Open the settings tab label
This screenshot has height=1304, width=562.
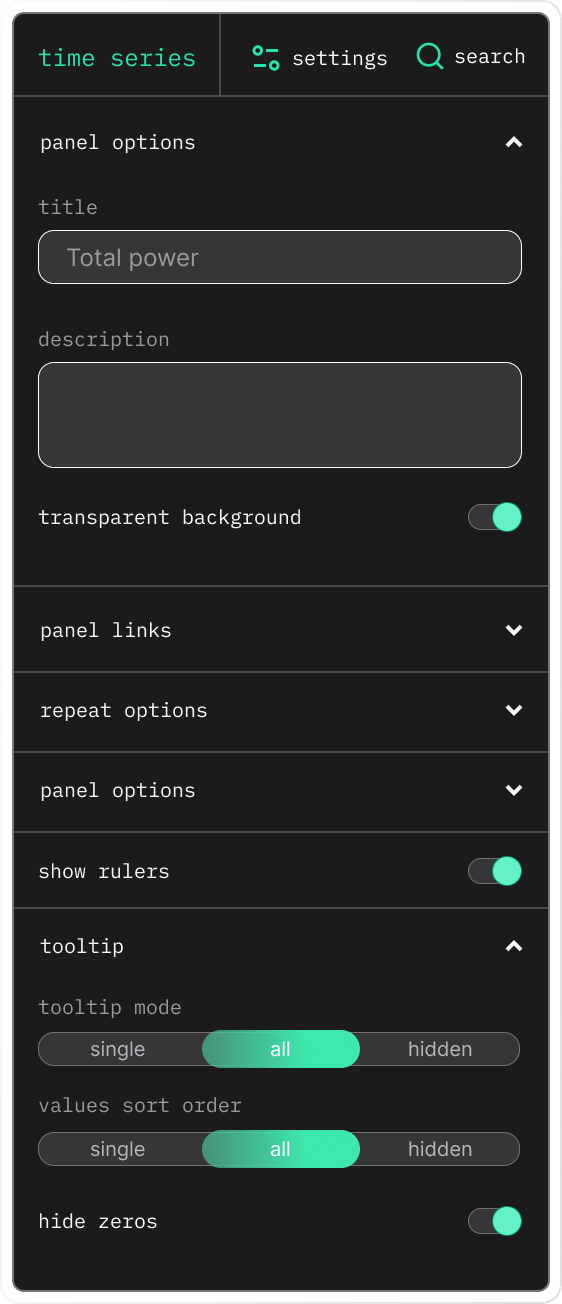340,58
